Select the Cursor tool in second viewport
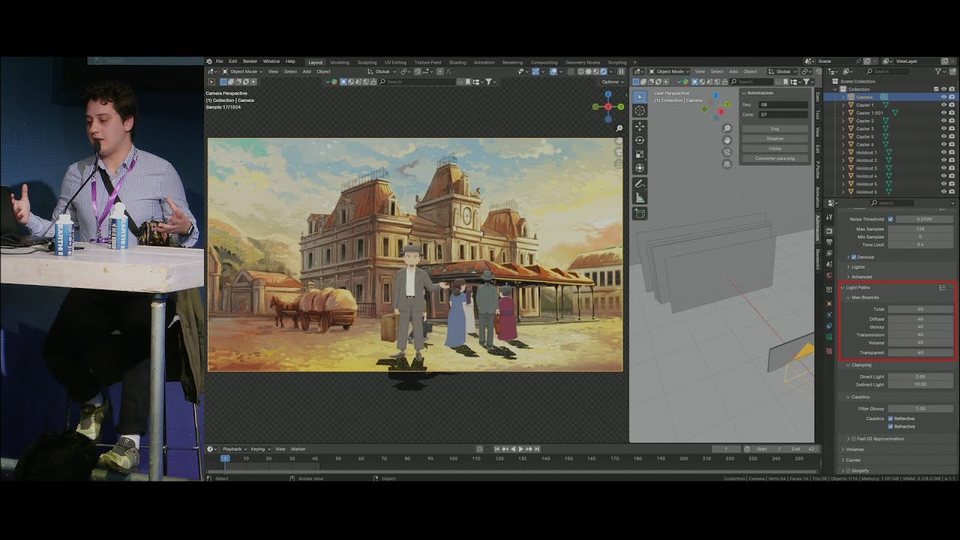This screenshot has height=540, width=960. tap(640, 111)
